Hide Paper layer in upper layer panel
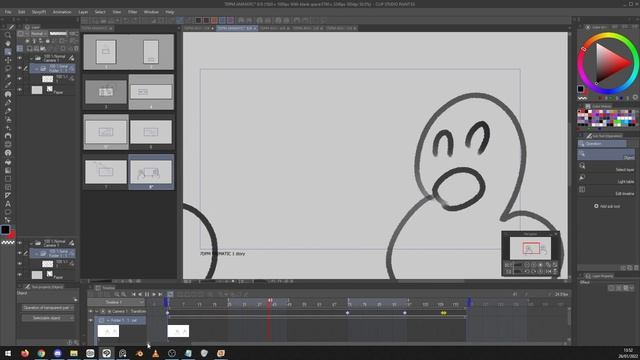Screen dimensions: 640x360 [x=20, y=89]
